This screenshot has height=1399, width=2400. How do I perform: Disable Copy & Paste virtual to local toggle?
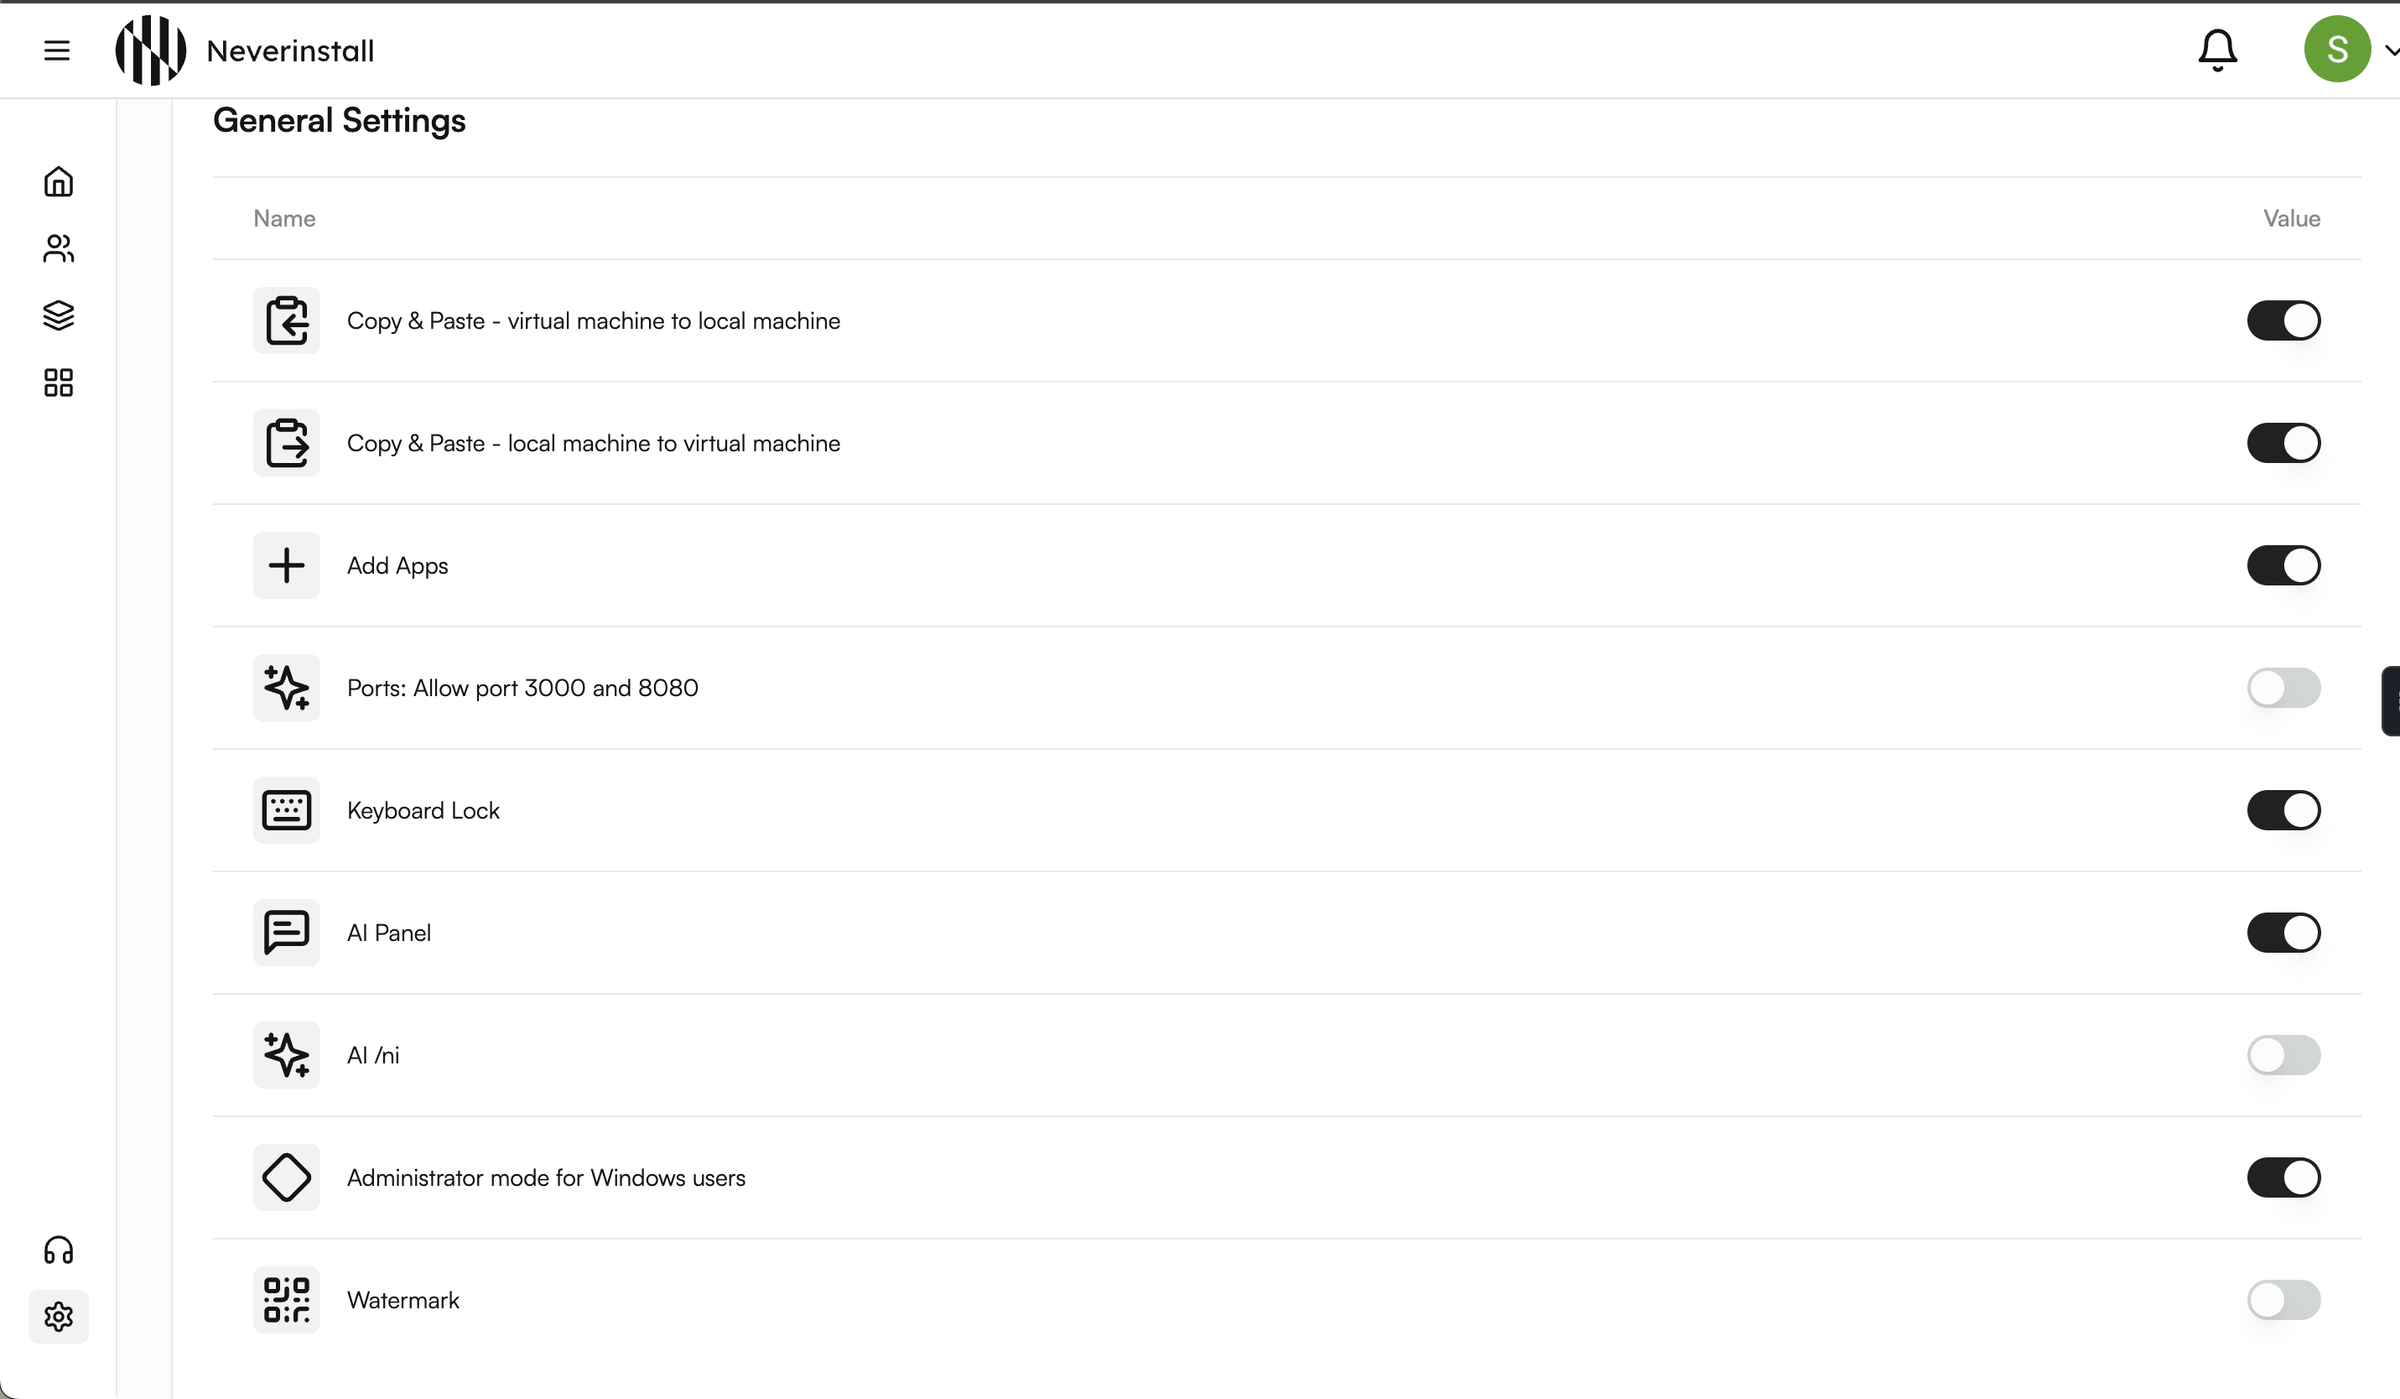tap(2283, 321)
